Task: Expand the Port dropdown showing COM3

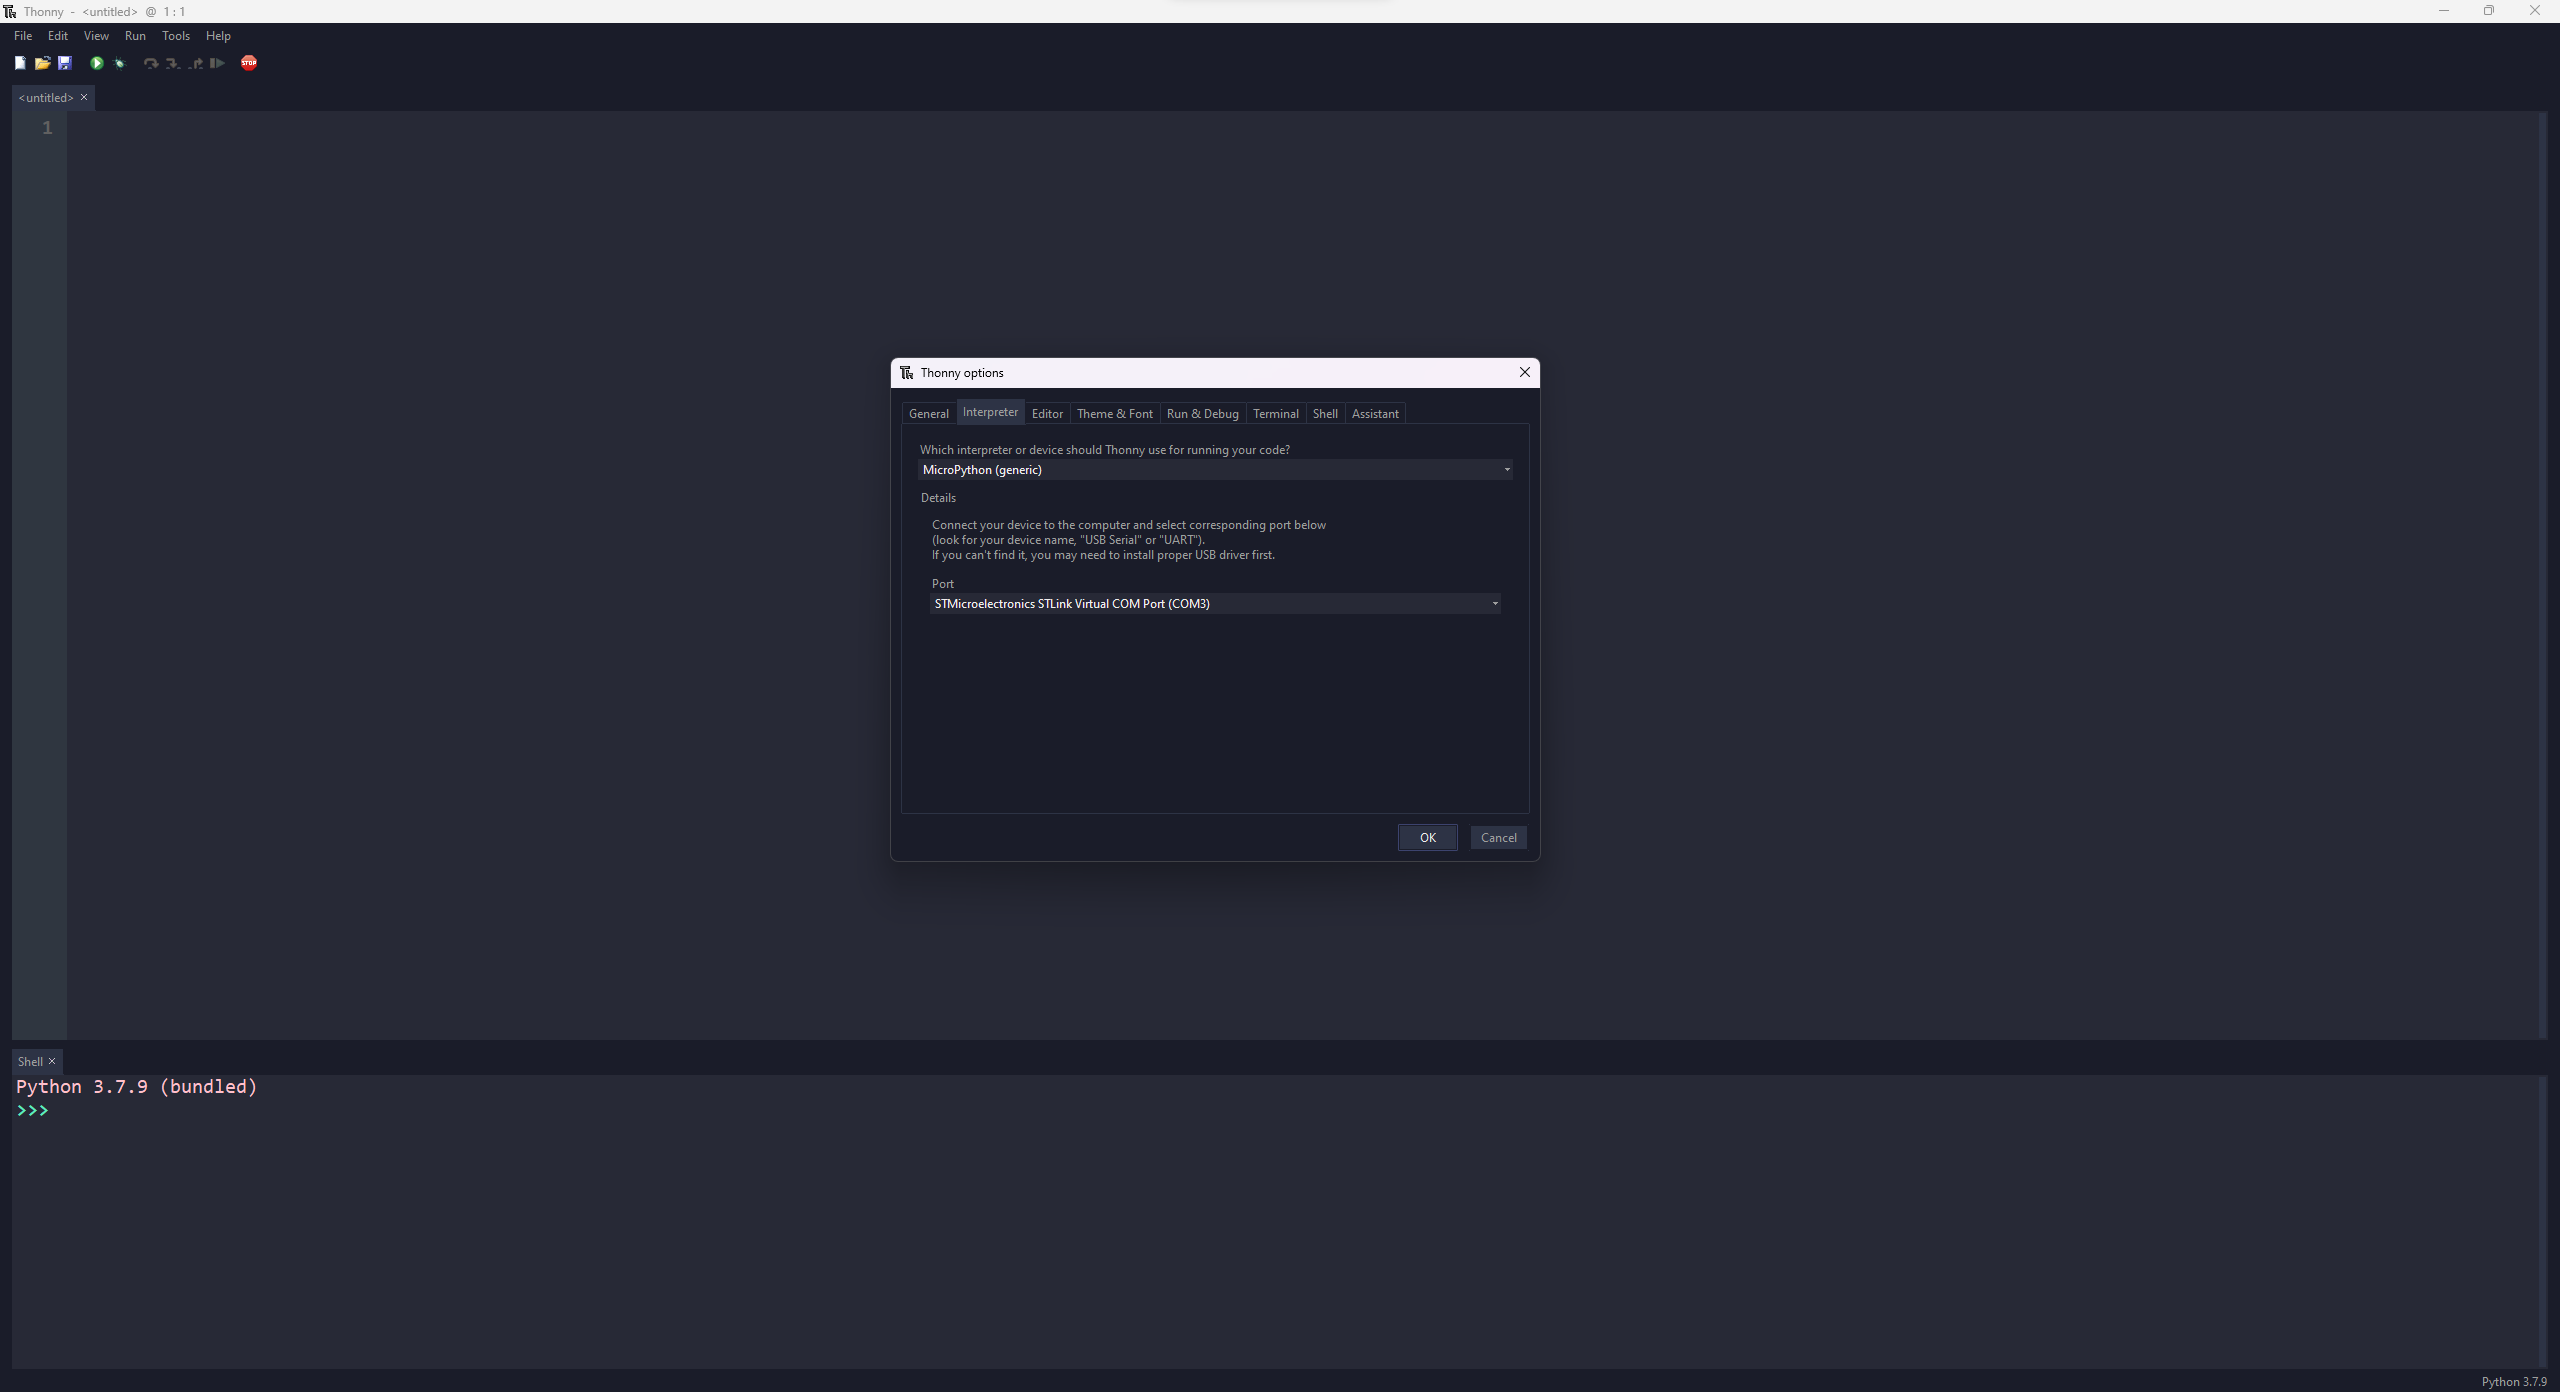Action: (1493, 603)
